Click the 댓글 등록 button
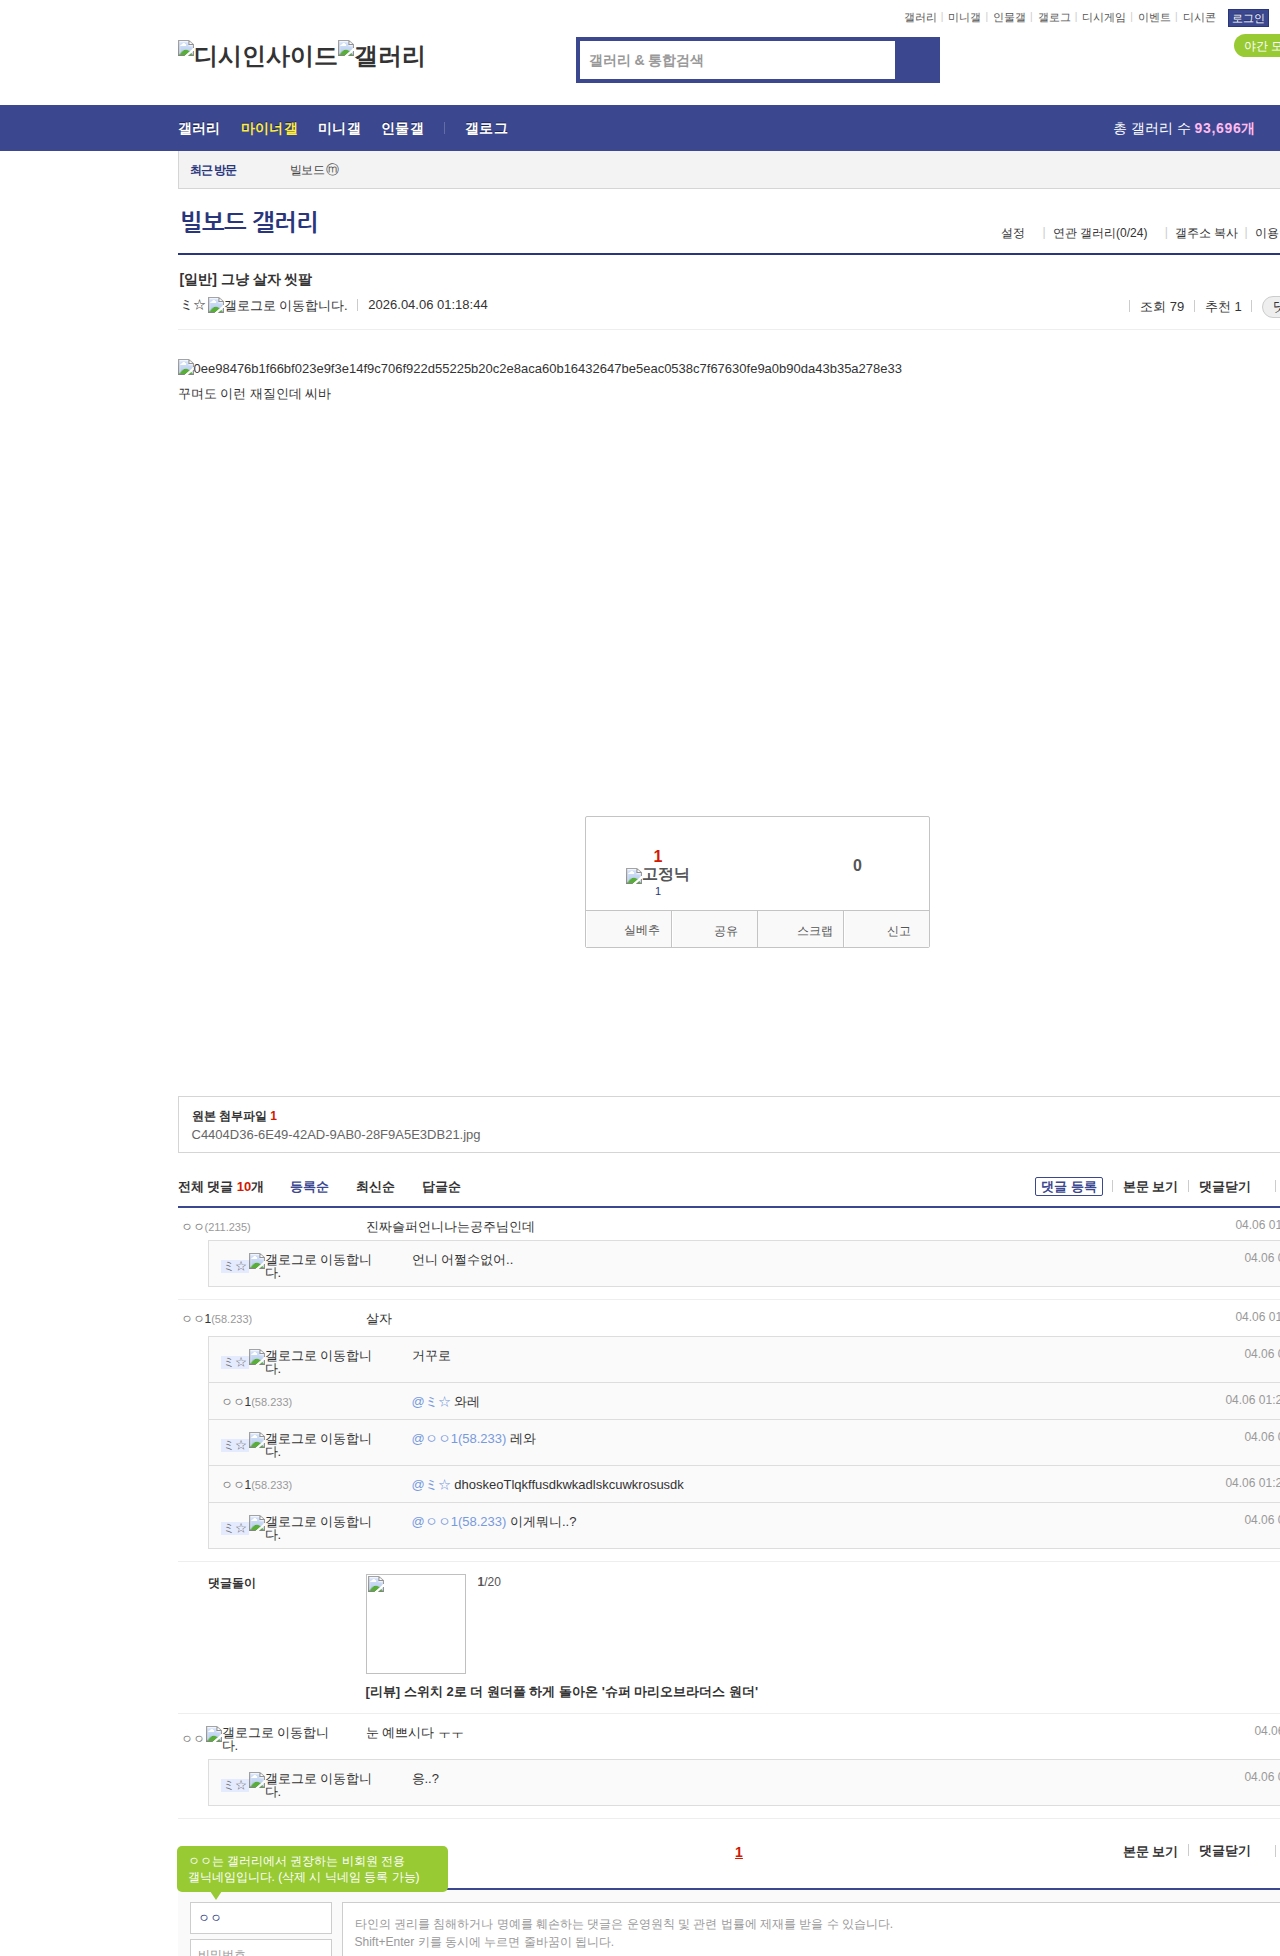This screenshot has height=1956, width=1280. [1068, 1187]
